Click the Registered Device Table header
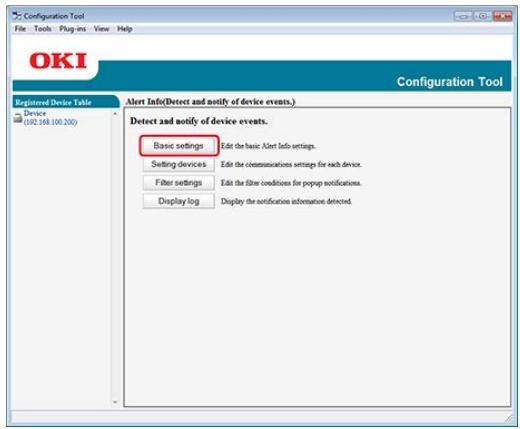The width and height of the screenshot is (520, 429). pyautogui.click(x=65, y=102)
